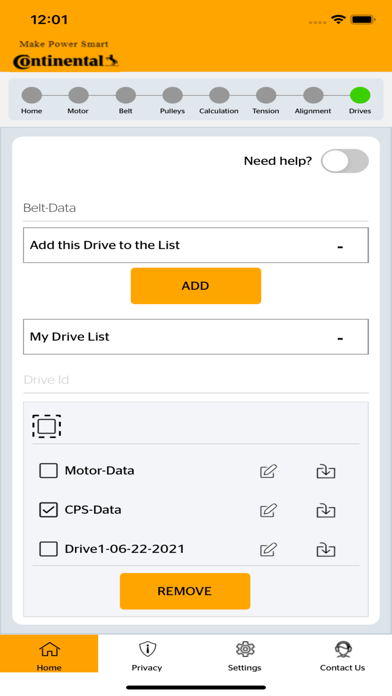
Task: Click the select-all dashed square icon
Action: 47,426
